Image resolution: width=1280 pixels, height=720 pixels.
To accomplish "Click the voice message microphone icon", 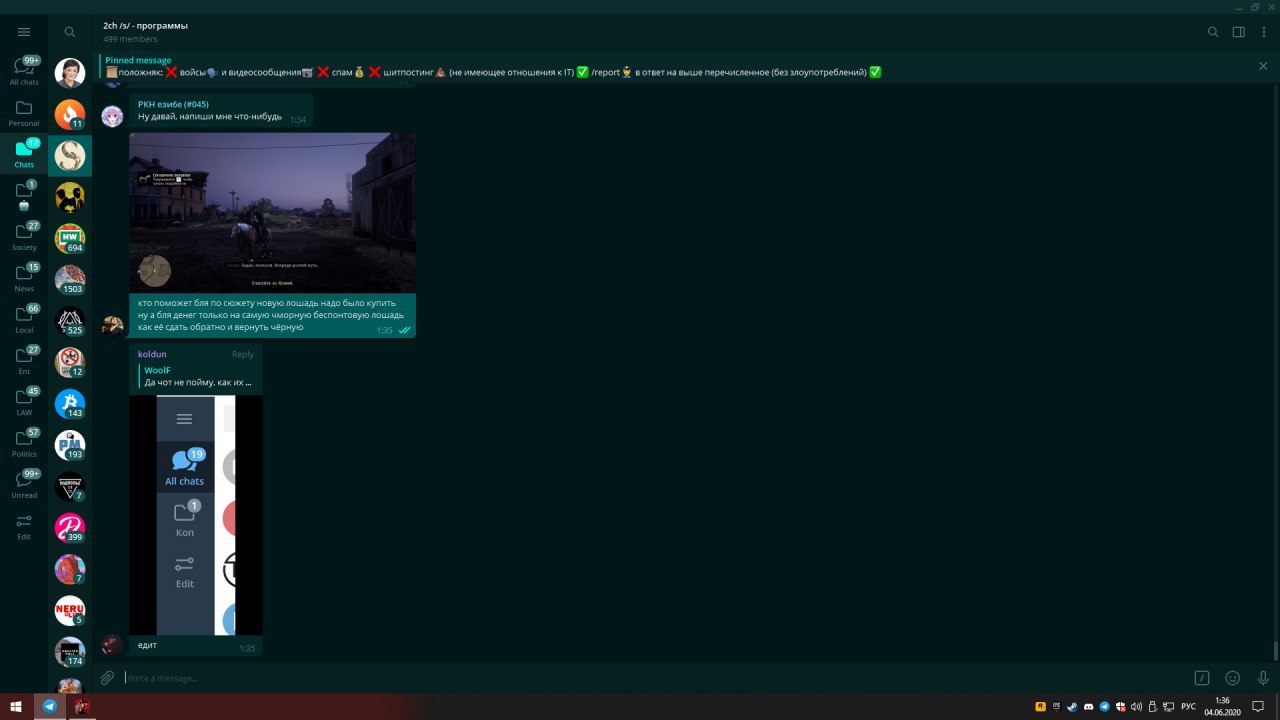I will tap(1263, 678).
